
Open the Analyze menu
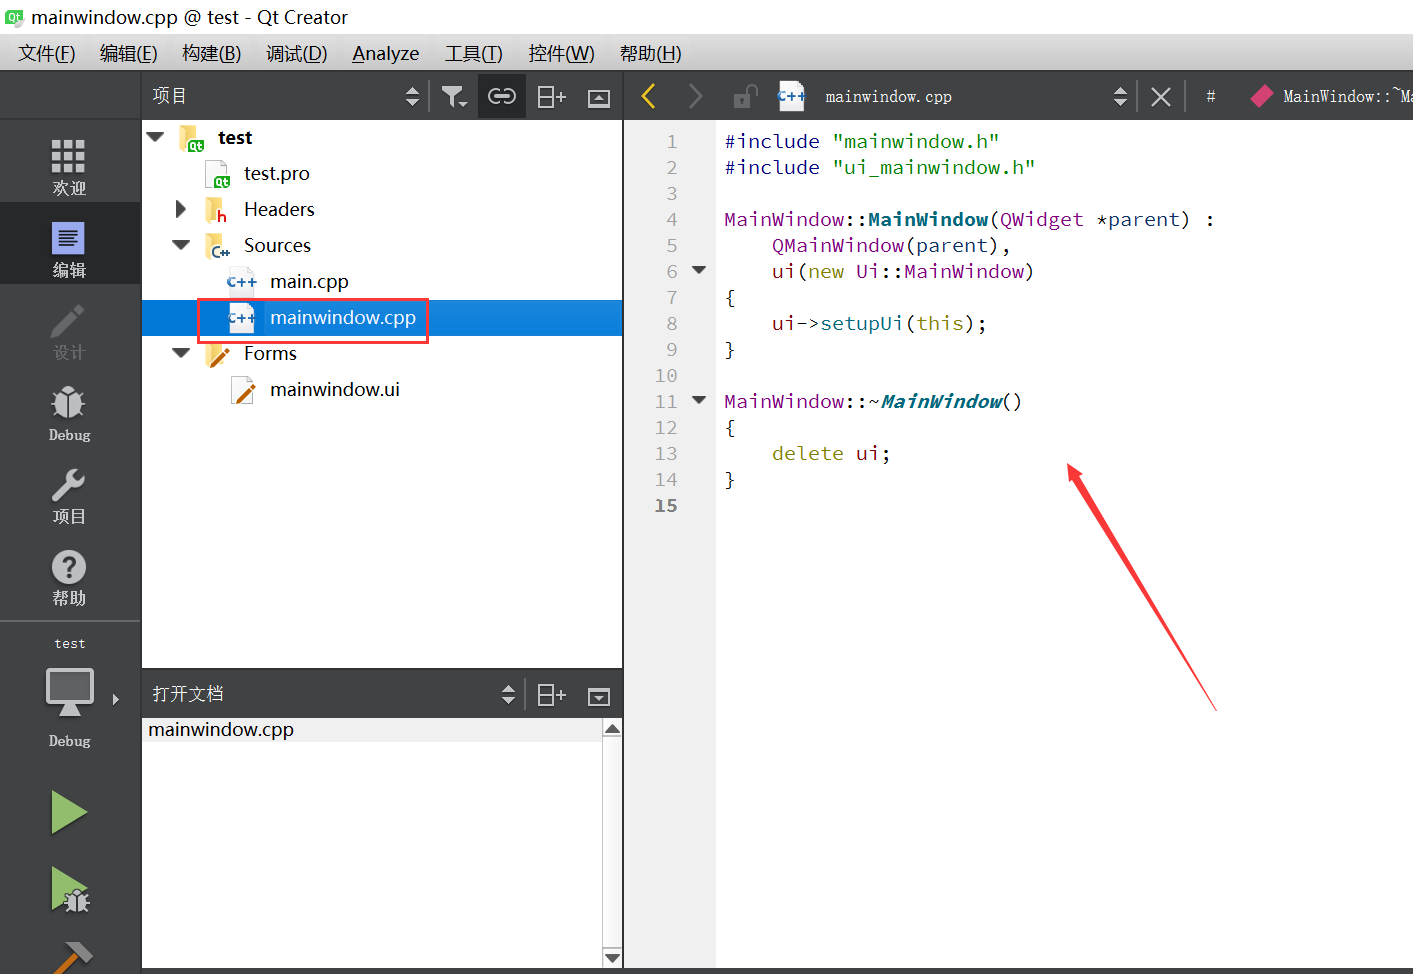pos(386,53)
